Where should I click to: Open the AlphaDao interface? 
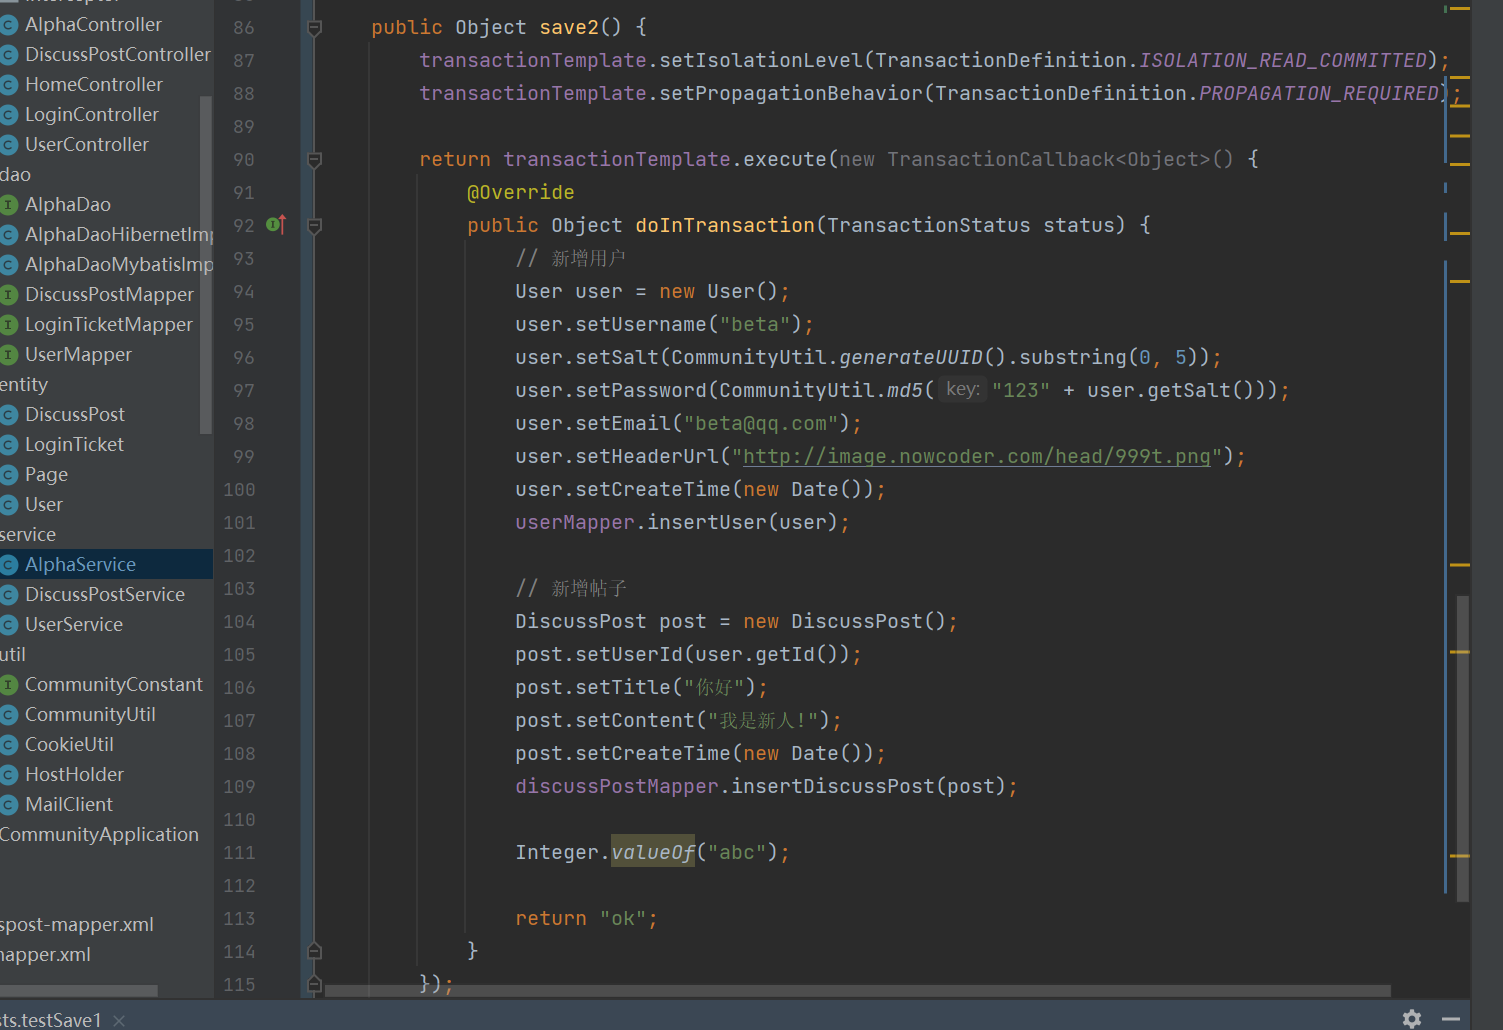[67, 204]
